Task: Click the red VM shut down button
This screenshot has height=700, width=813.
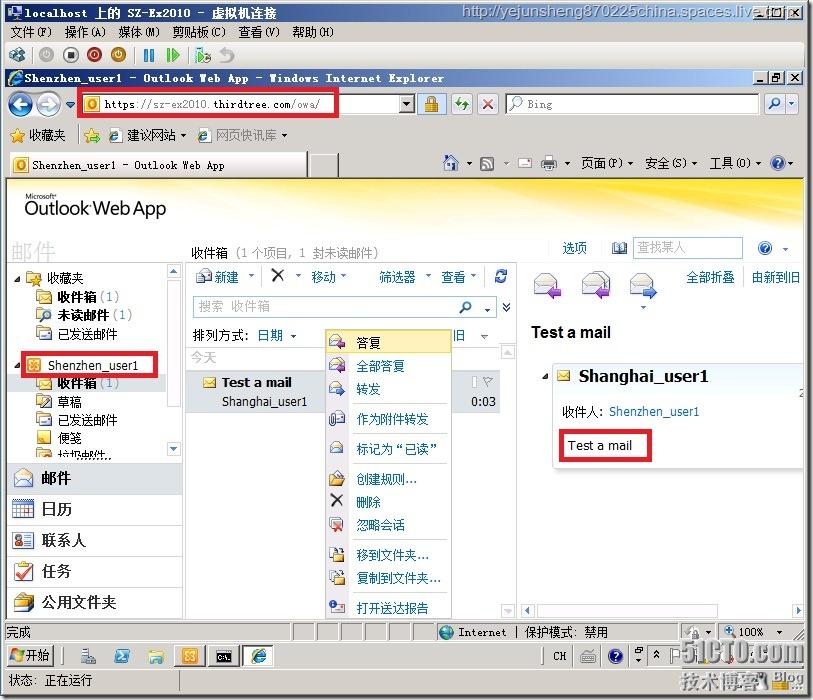Action: (x=94, y=54)
